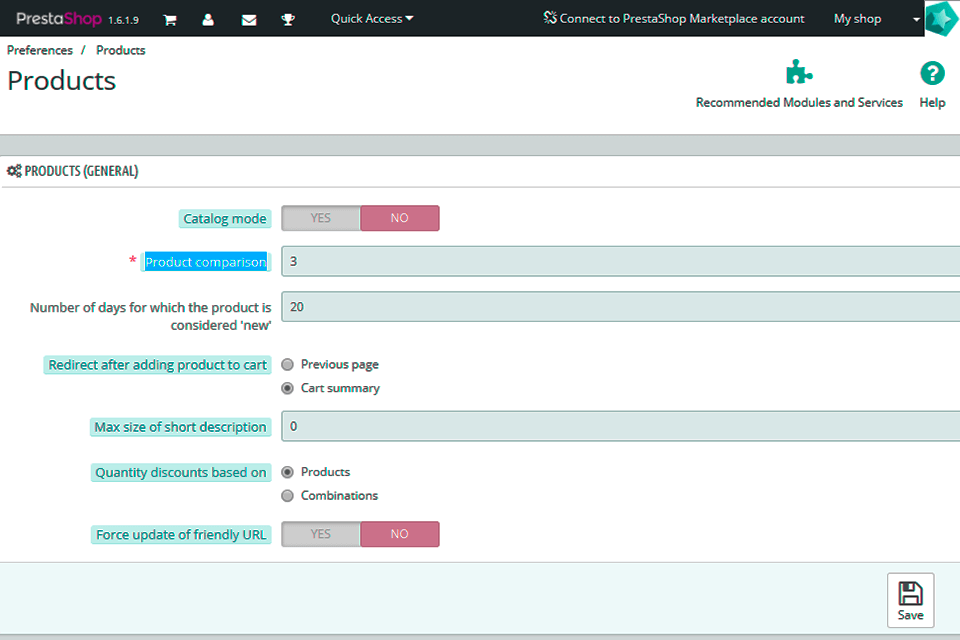Click the puzzle icon at the top right corner

(x=941, y=18)
